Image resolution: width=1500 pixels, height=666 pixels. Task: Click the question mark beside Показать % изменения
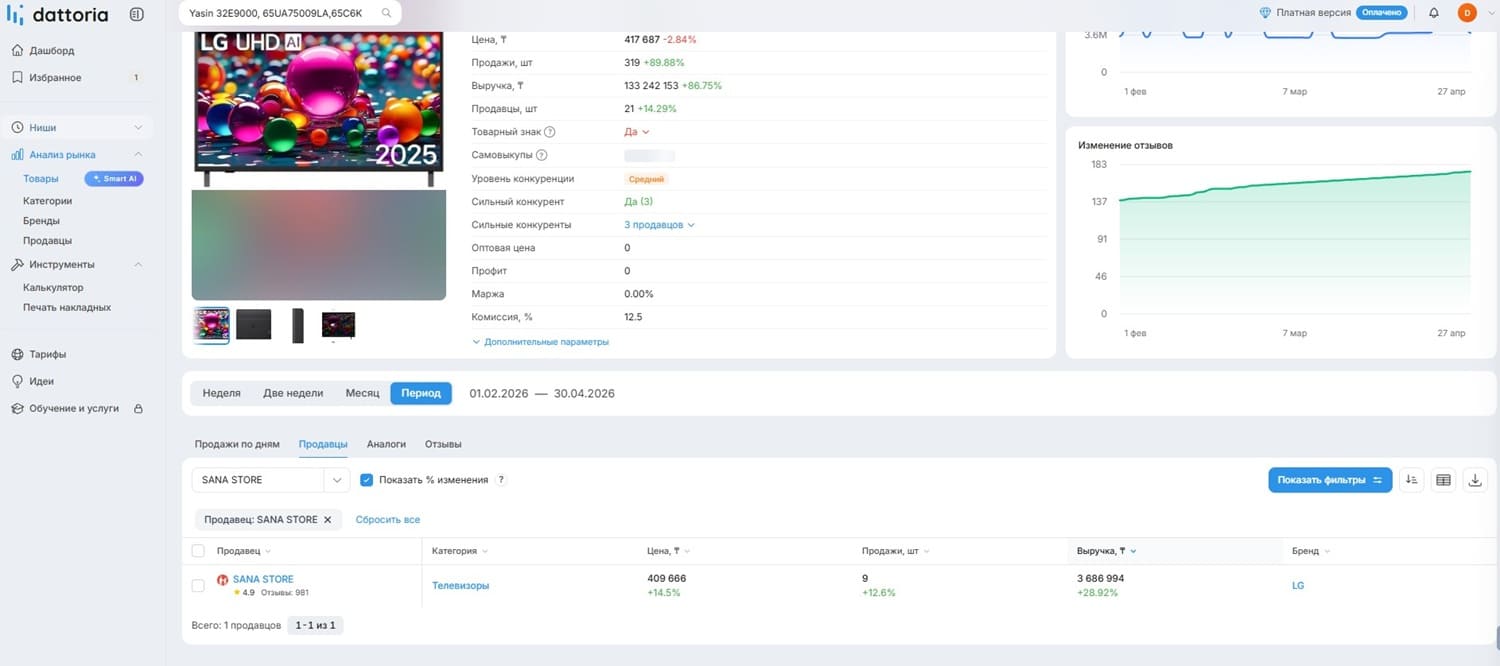501,480
